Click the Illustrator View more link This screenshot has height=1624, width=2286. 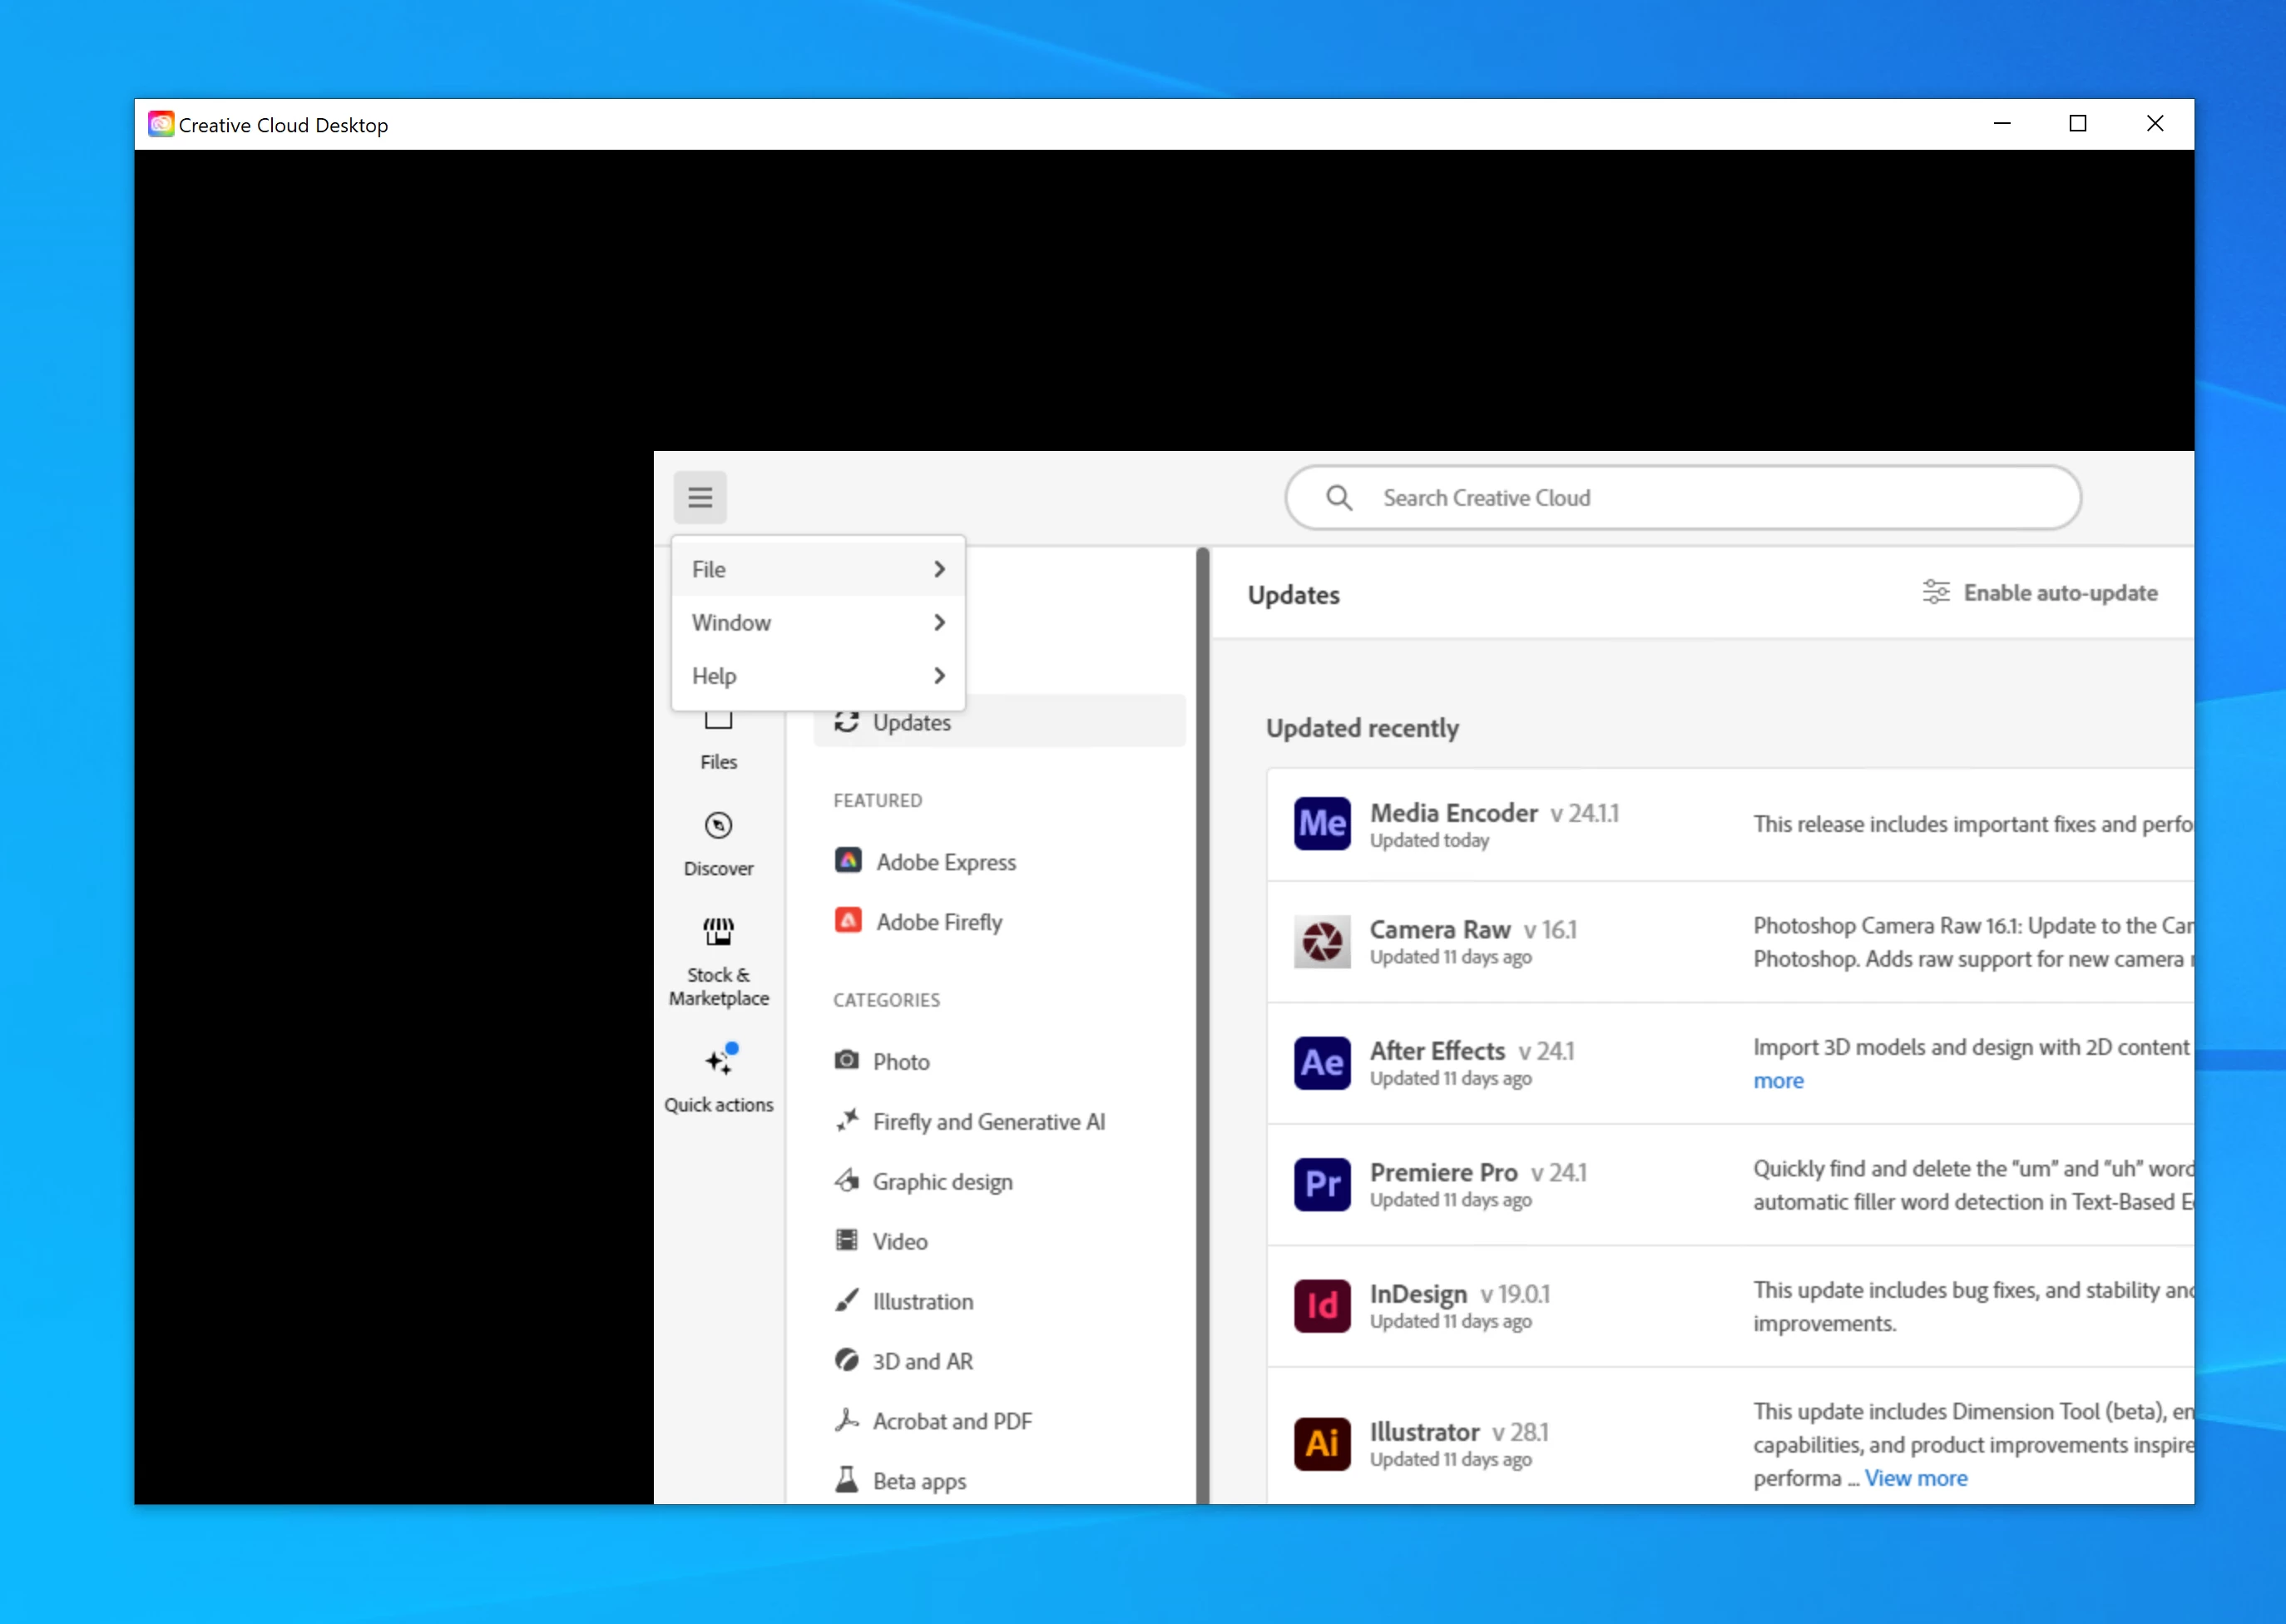pyautogui.click(x=1915, y=1478)
